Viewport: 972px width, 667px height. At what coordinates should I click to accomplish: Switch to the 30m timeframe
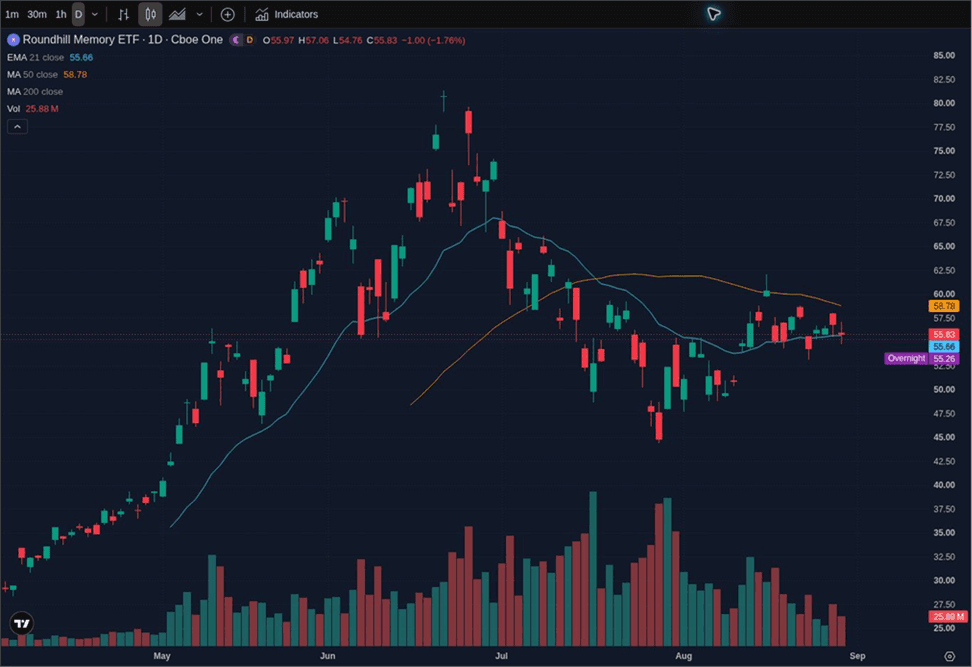tap(37, 14)
